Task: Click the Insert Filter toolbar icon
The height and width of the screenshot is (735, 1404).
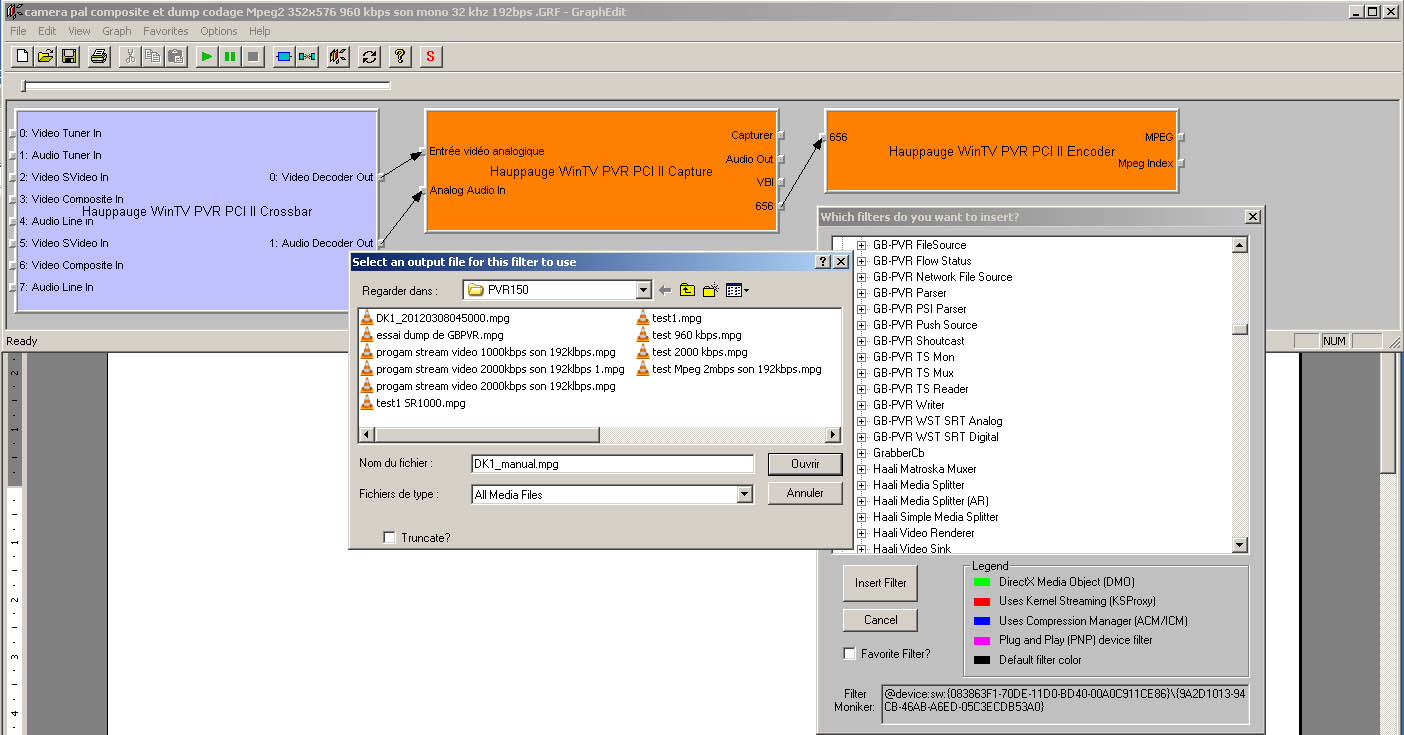Action: (283, 57)
